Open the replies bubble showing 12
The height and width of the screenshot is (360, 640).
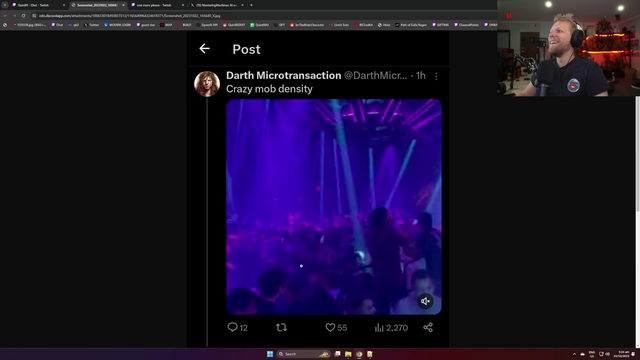click(238, 327)
